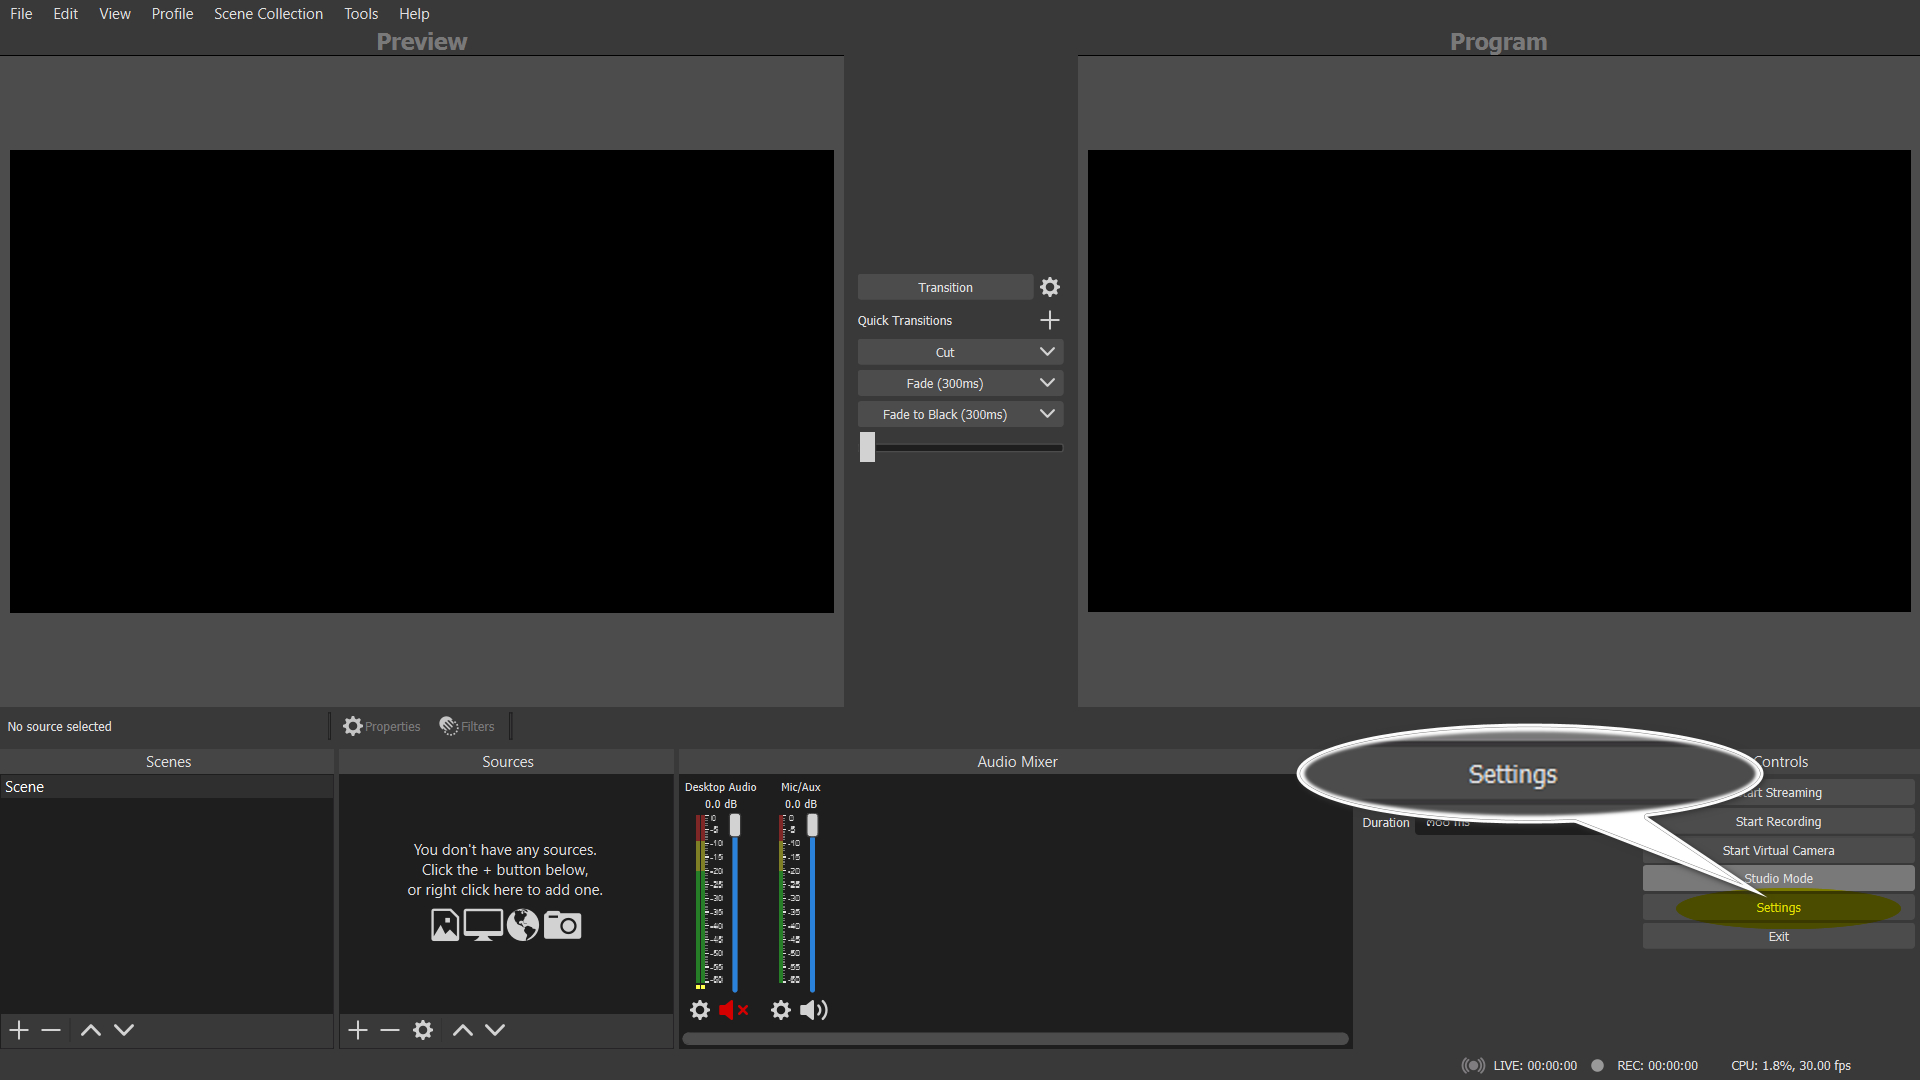Mute the Mic/Aux speaker icon
The height and width of the screenshot is (1080, 1920).
pos(813,1010)
